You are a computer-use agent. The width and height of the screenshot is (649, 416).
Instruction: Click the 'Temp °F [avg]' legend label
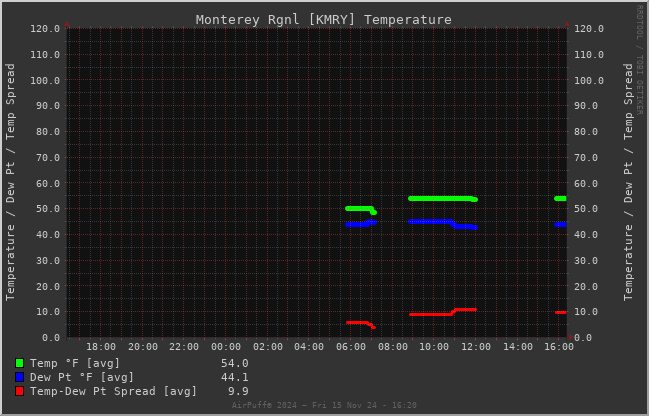tap(75, 363)
